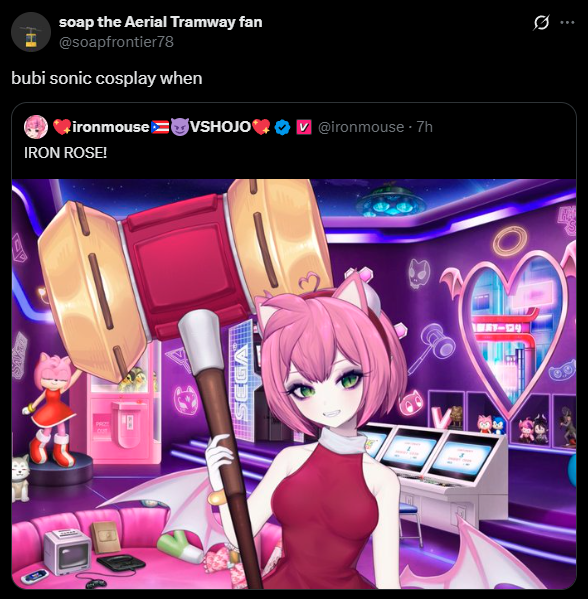Viewport: 588px width, 599px height.
Task: Click the pink VShojo affiliate badge
Action: [x=304, y=127]
